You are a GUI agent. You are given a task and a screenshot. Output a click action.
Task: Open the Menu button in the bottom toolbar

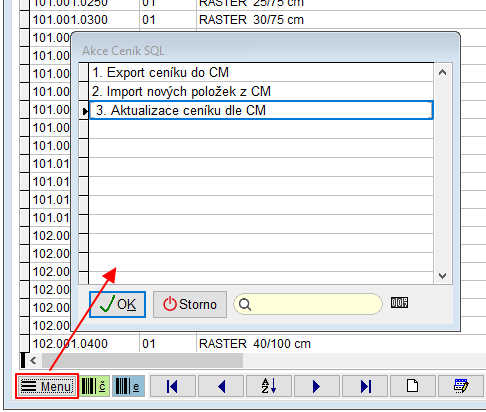(x=47, y=386)
